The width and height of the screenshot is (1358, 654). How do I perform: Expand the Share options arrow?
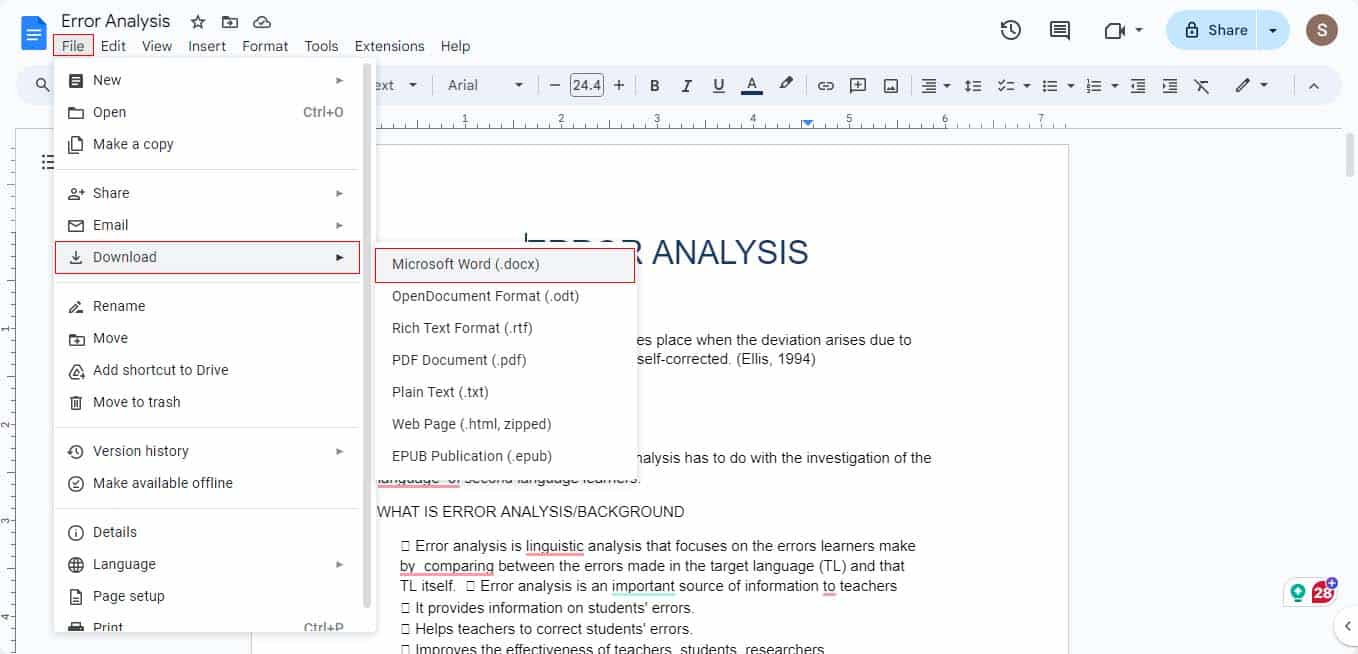[1273, 30]
